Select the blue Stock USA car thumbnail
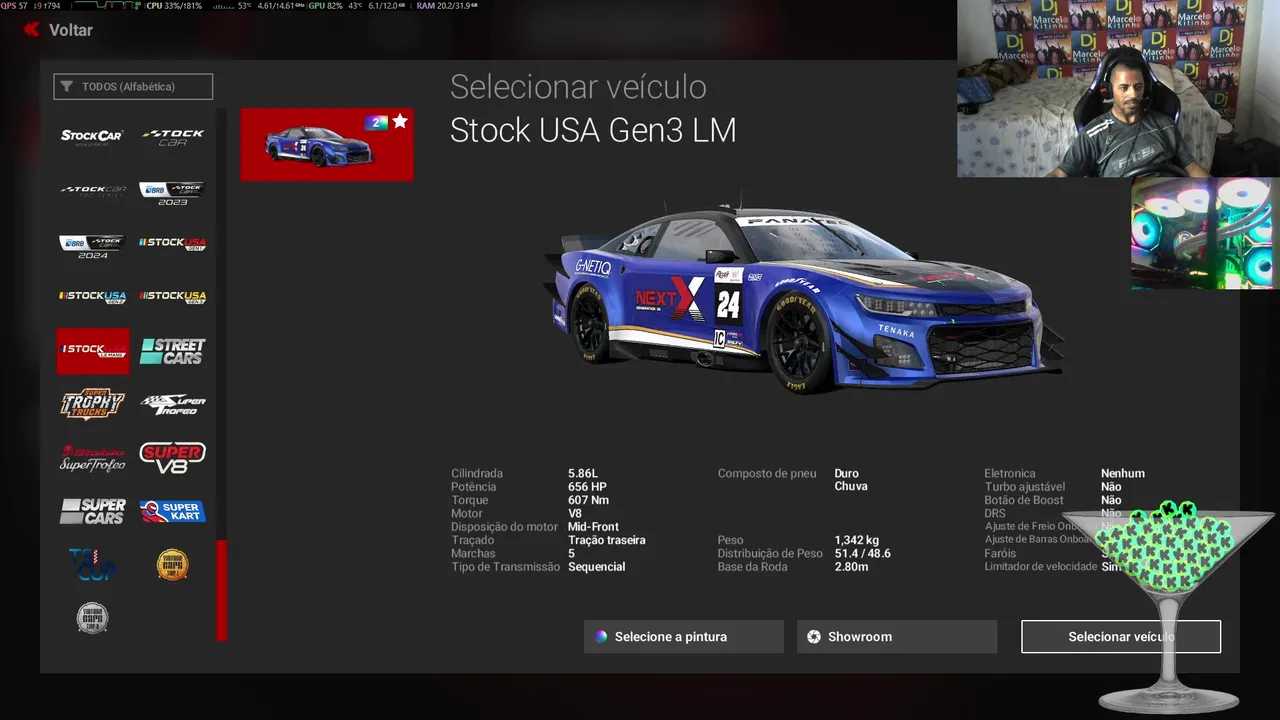This screenshot has height=720, width=1280. pyautogui.click(x=326, y=145)
